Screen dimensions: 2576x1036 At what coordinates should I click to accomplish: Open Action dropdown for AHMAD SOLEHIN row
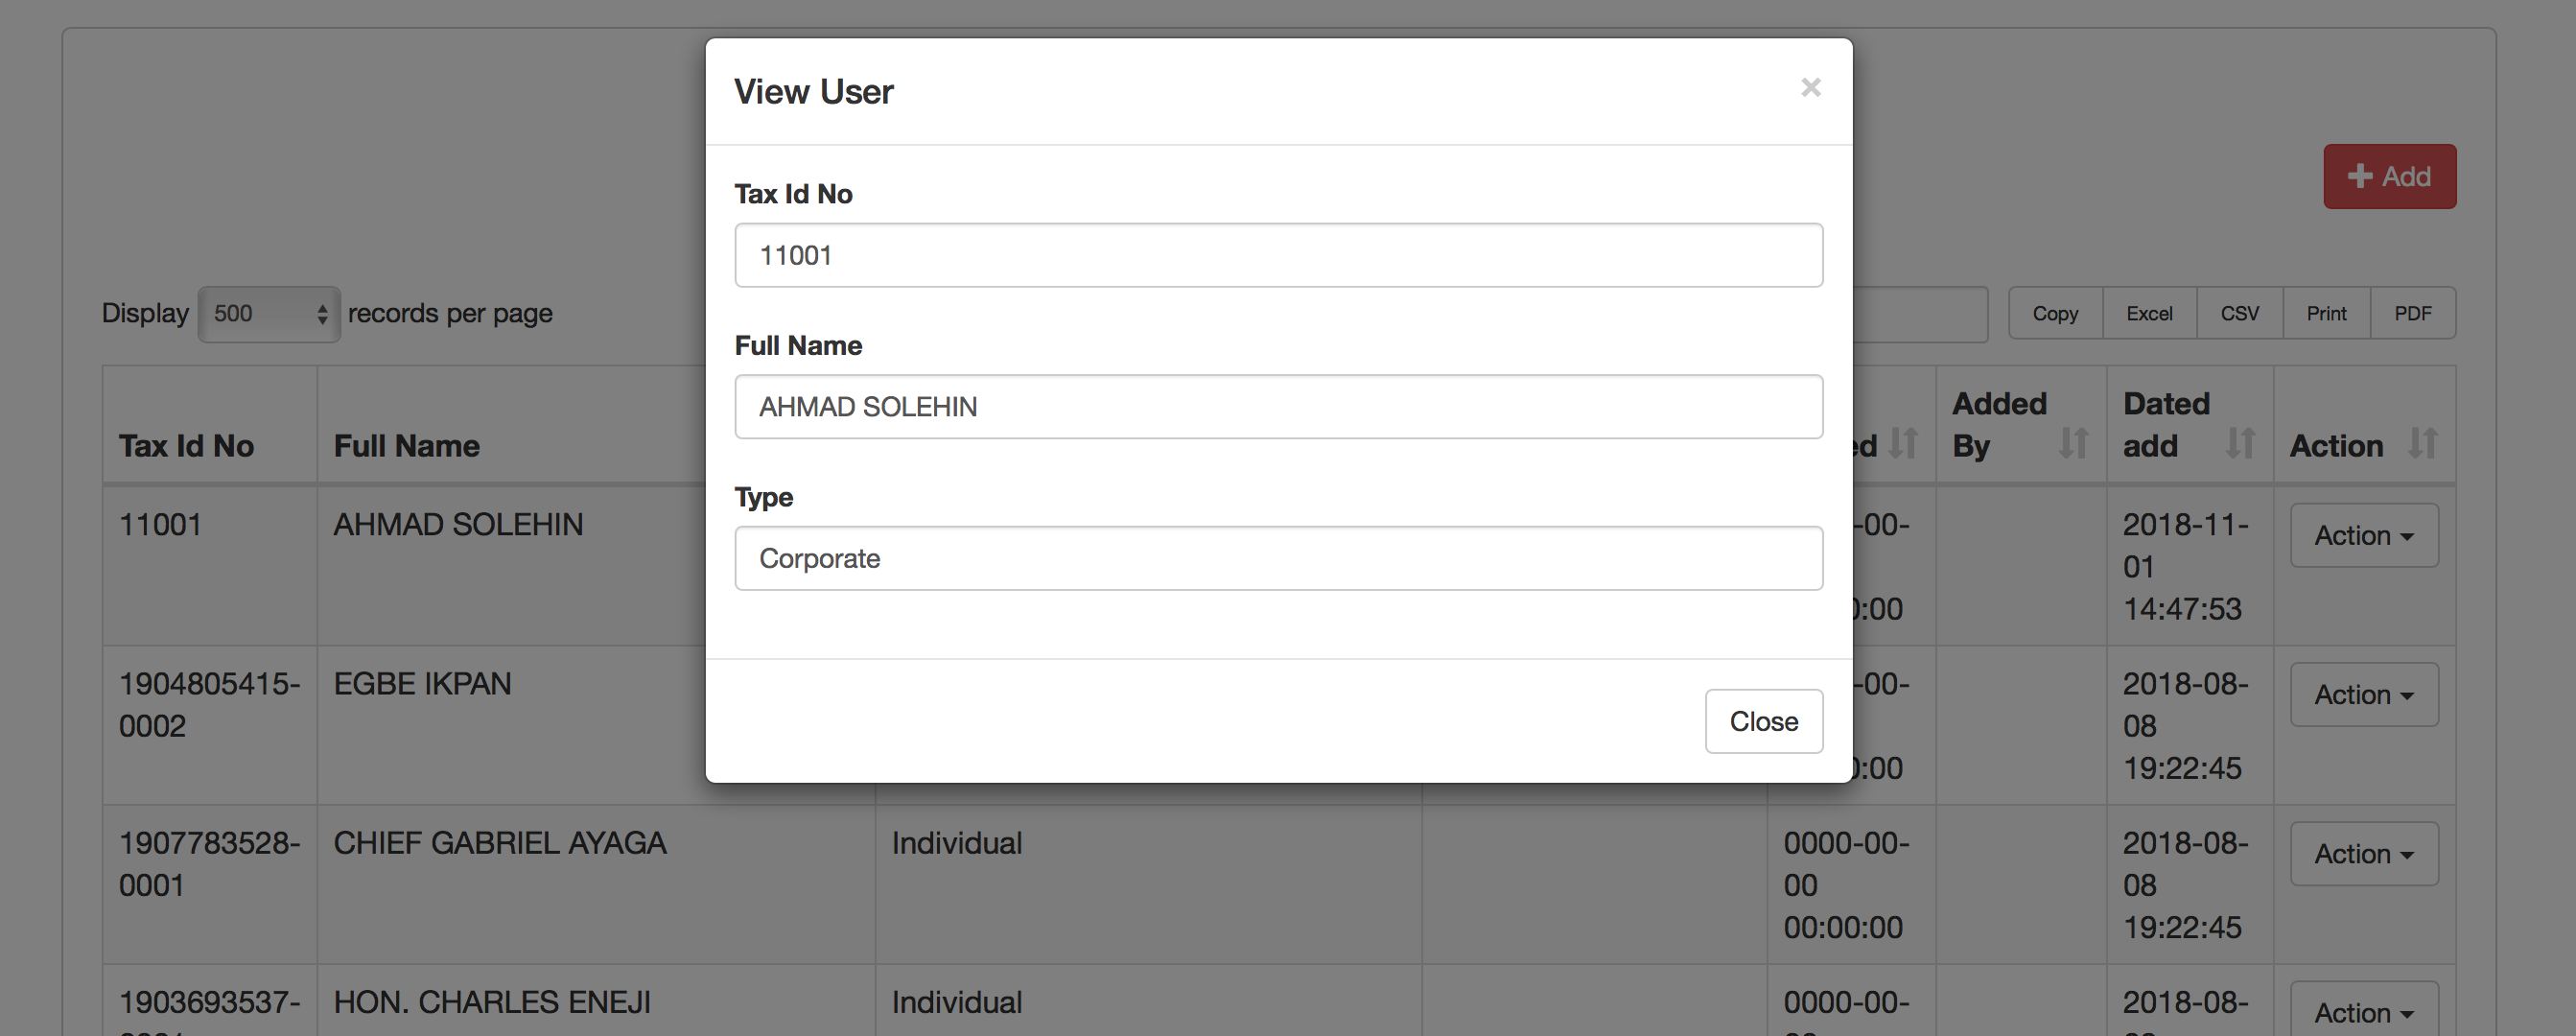(2363, 536)
